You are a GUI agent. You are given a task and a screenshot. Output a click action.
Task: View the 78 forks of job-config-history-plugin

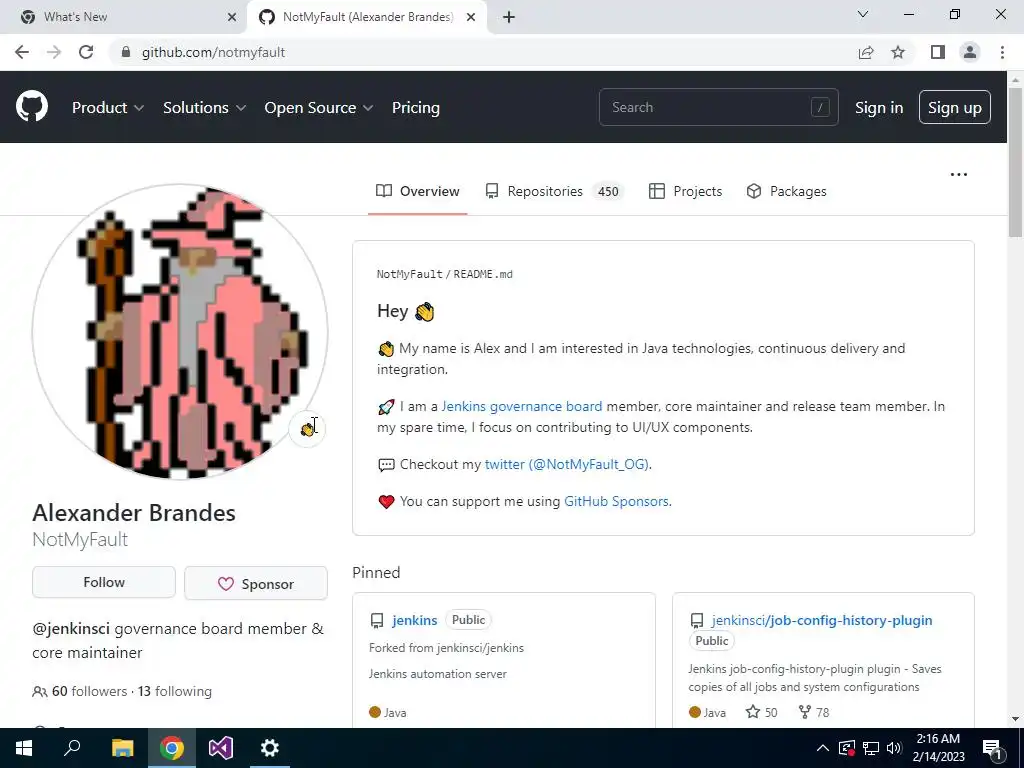click(814, 712)
